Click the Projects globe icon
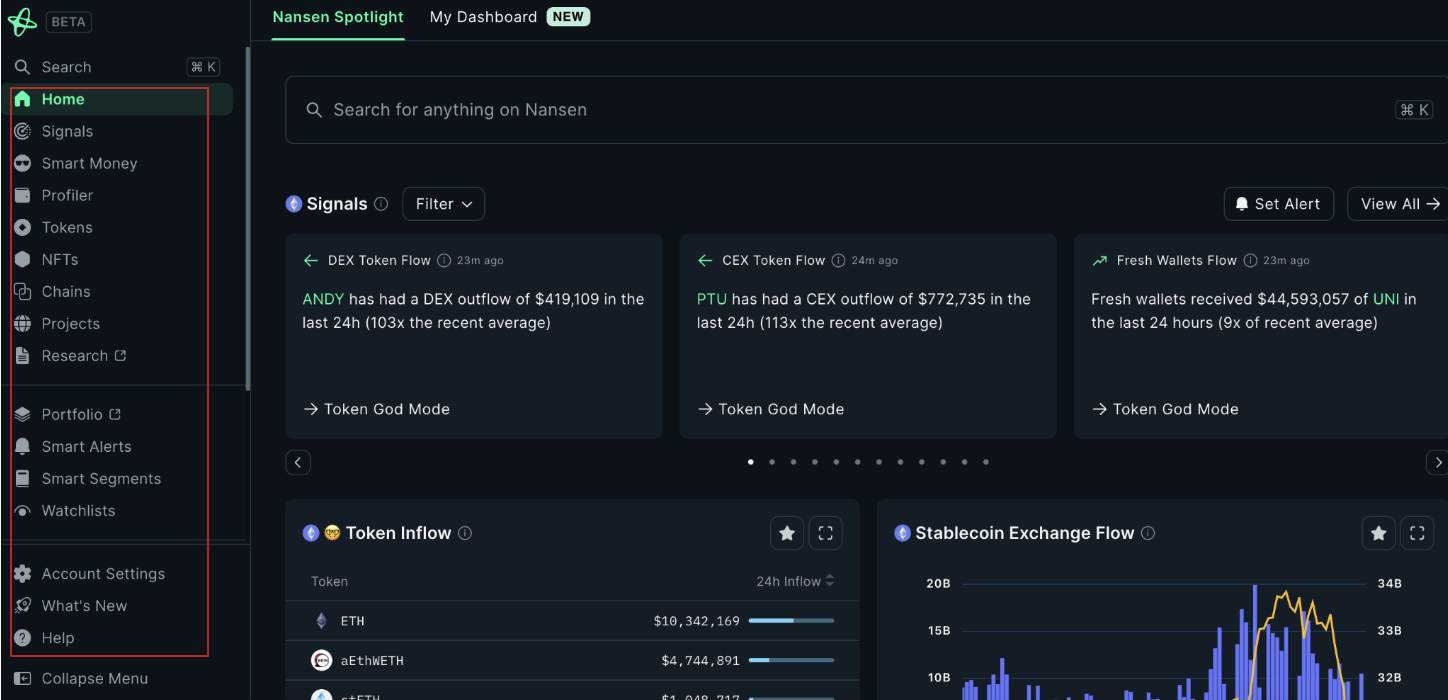The height and width of the screenshot is (700, 1448). pos(23,323)
